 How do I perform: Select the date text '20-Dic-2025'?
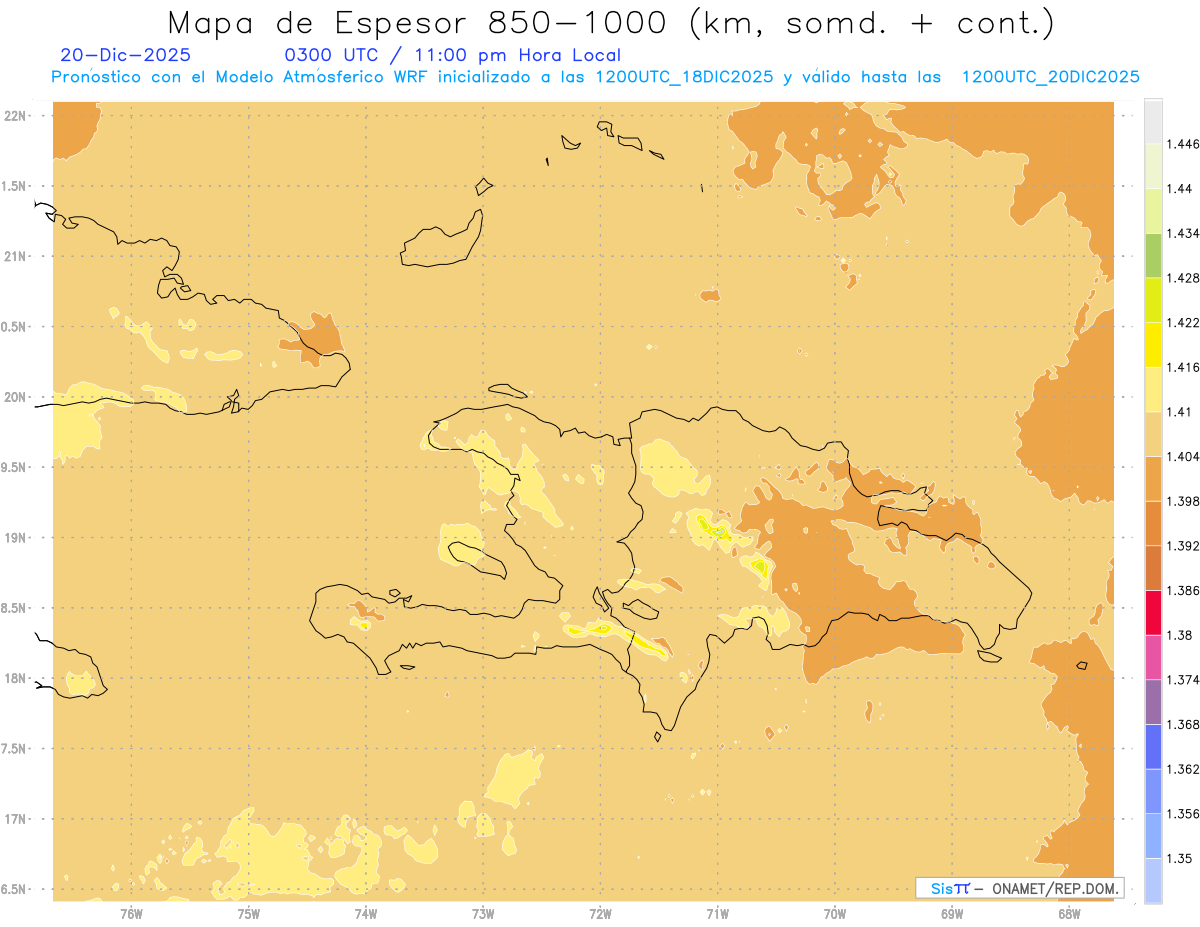(126, 55)
